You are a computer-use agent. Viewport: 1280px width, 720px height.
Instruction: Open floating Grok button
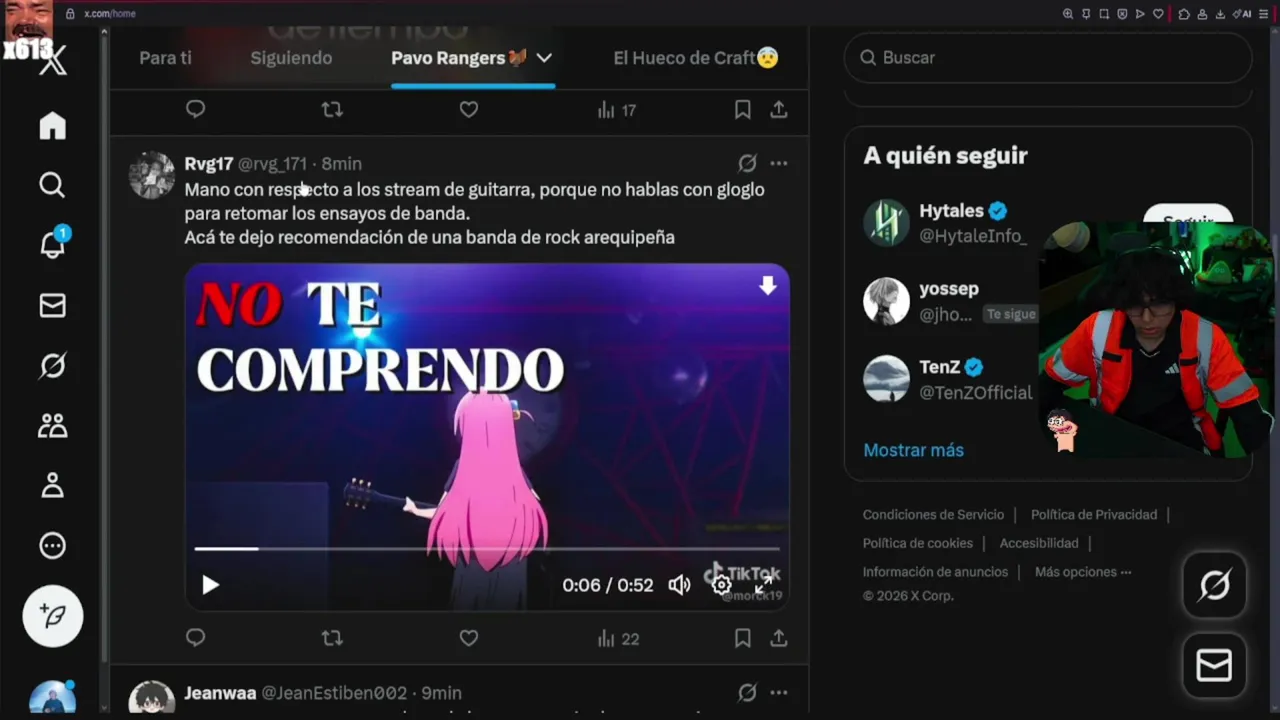(1214, 585)
